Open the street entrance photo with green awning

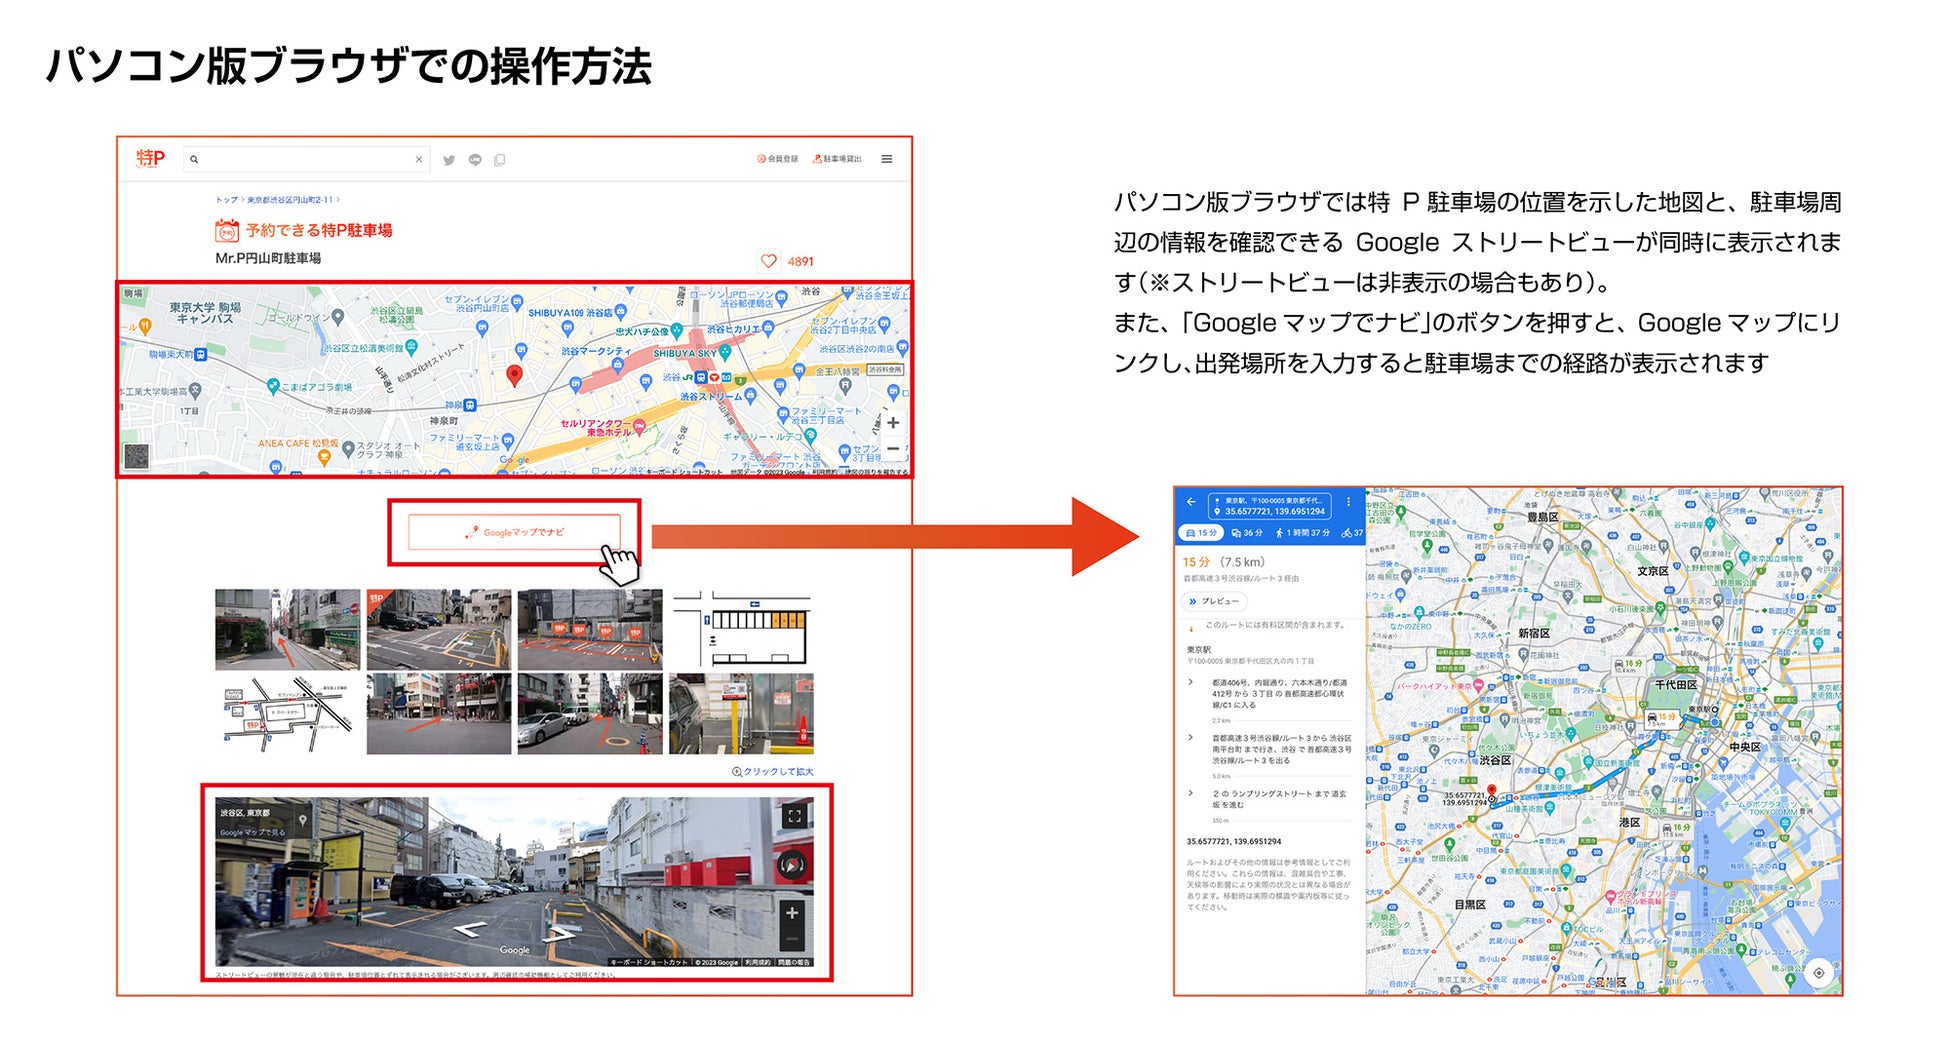[288, 629]
